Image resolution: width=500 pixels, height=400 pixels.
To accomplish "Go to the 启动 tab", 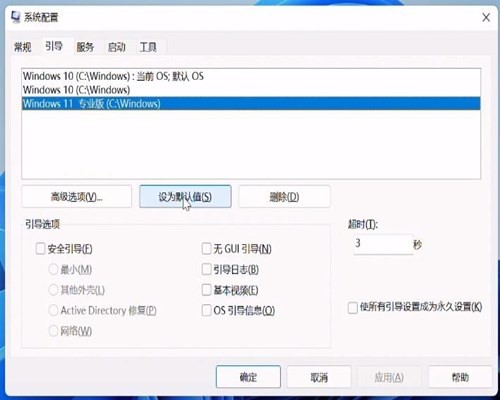I will click(117, 47).
